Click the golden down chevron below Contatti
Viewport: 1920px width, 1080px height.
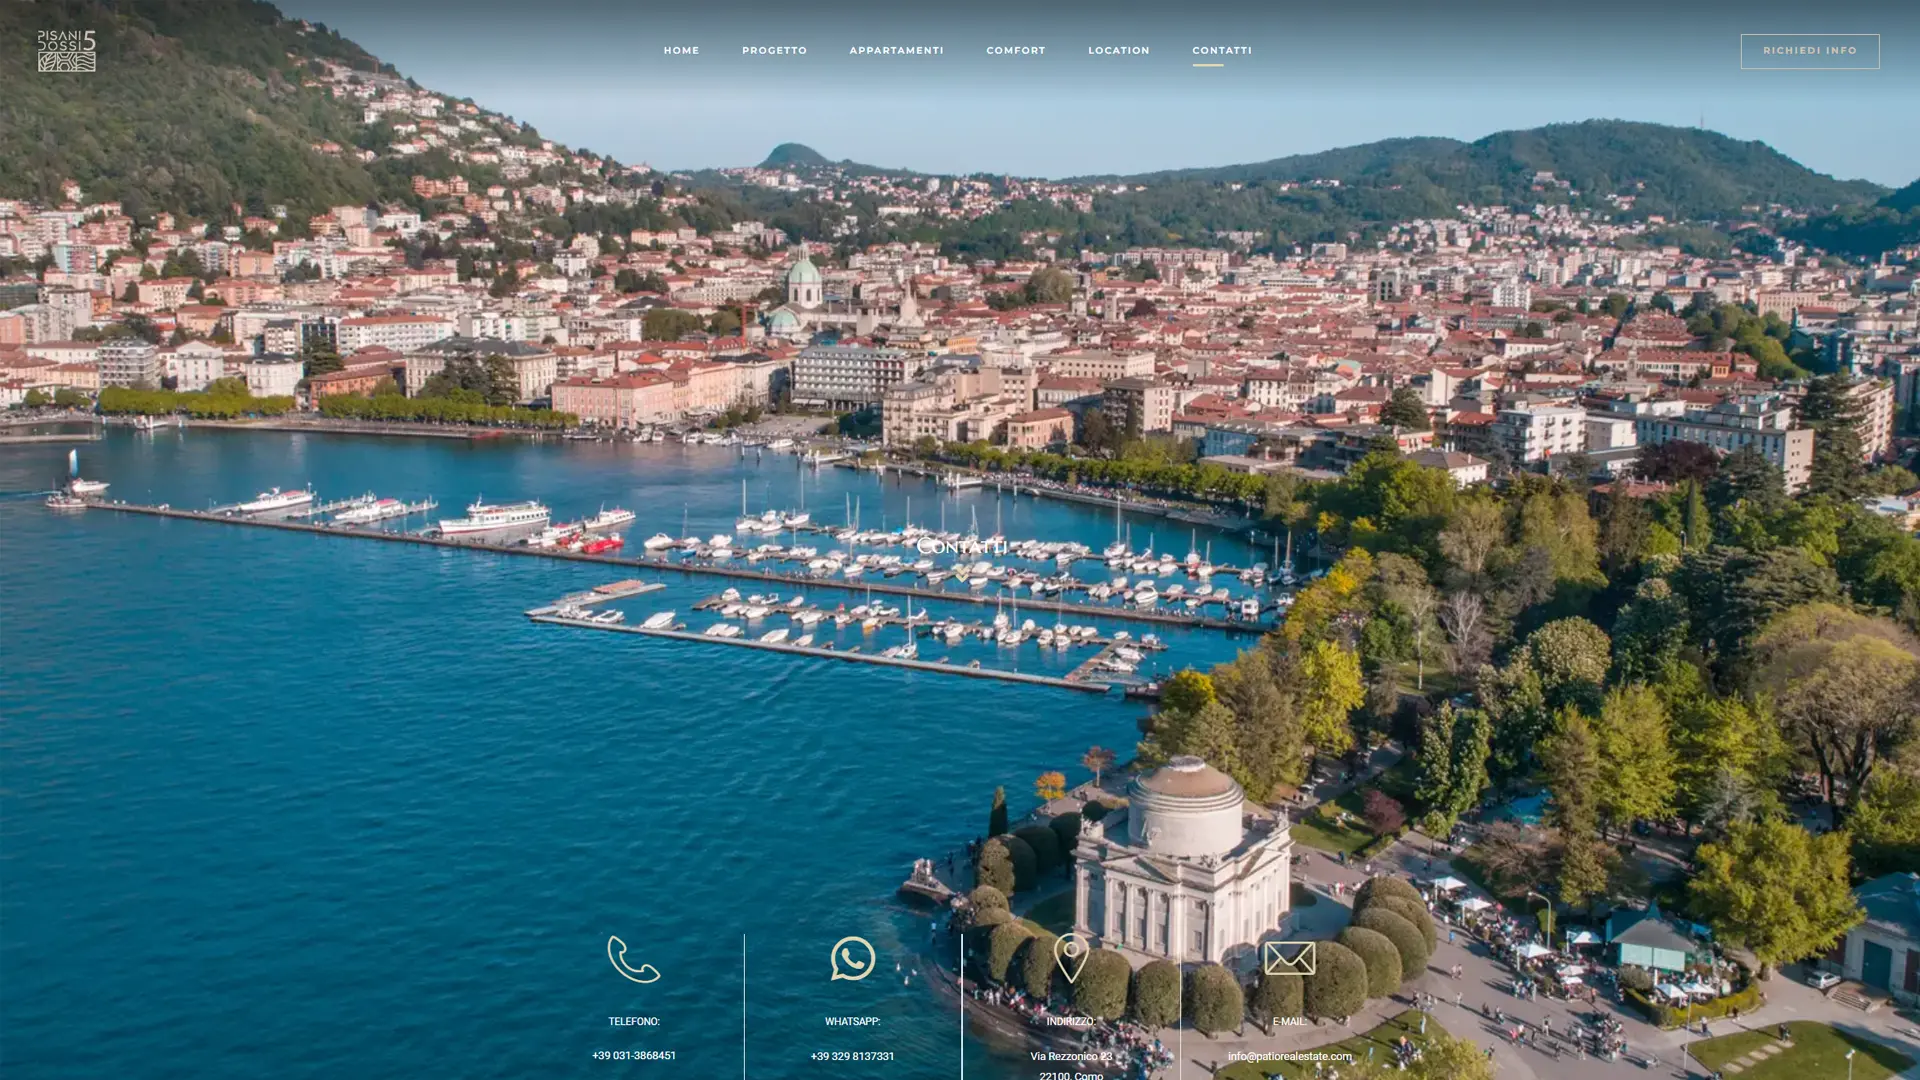tap(961, 573)
